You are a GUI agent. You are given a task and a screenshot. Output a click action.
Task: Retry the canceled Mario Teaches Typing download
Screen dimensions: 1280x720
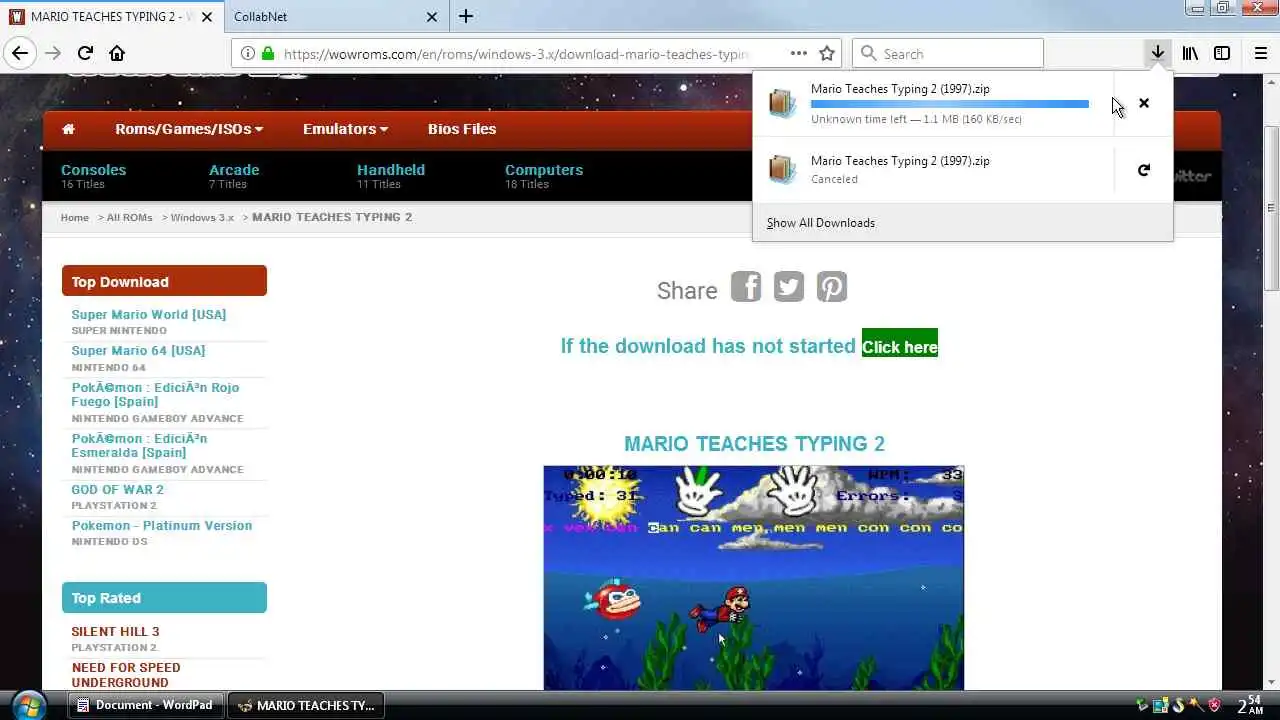pos(1144,170)
